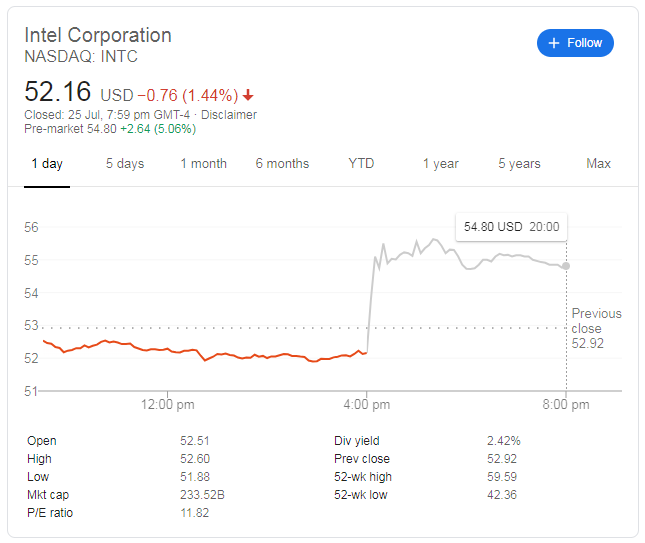Switch to the 1 year tab
Image resolution: width=645 pixels, height=543 pixels.
click(440, 164)
